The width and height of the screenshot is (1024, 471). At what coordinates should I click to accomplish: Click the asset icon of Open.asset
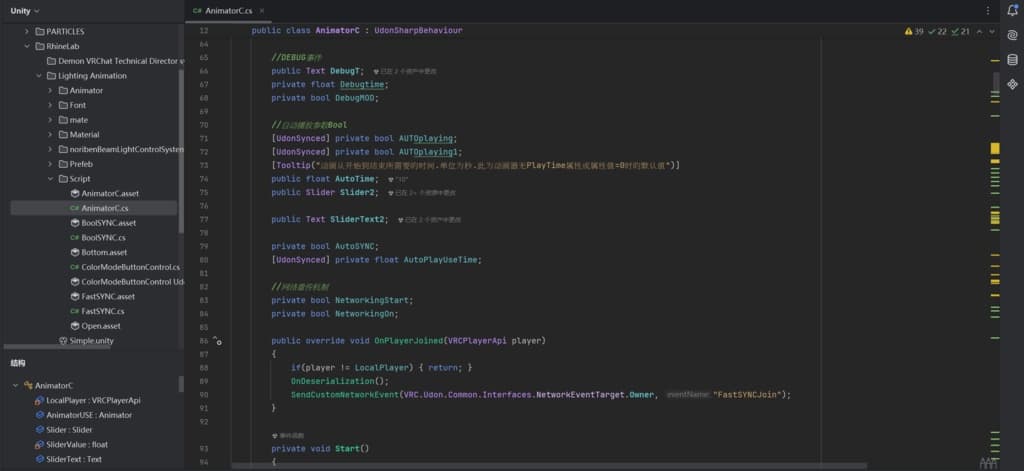click(74, 326)
